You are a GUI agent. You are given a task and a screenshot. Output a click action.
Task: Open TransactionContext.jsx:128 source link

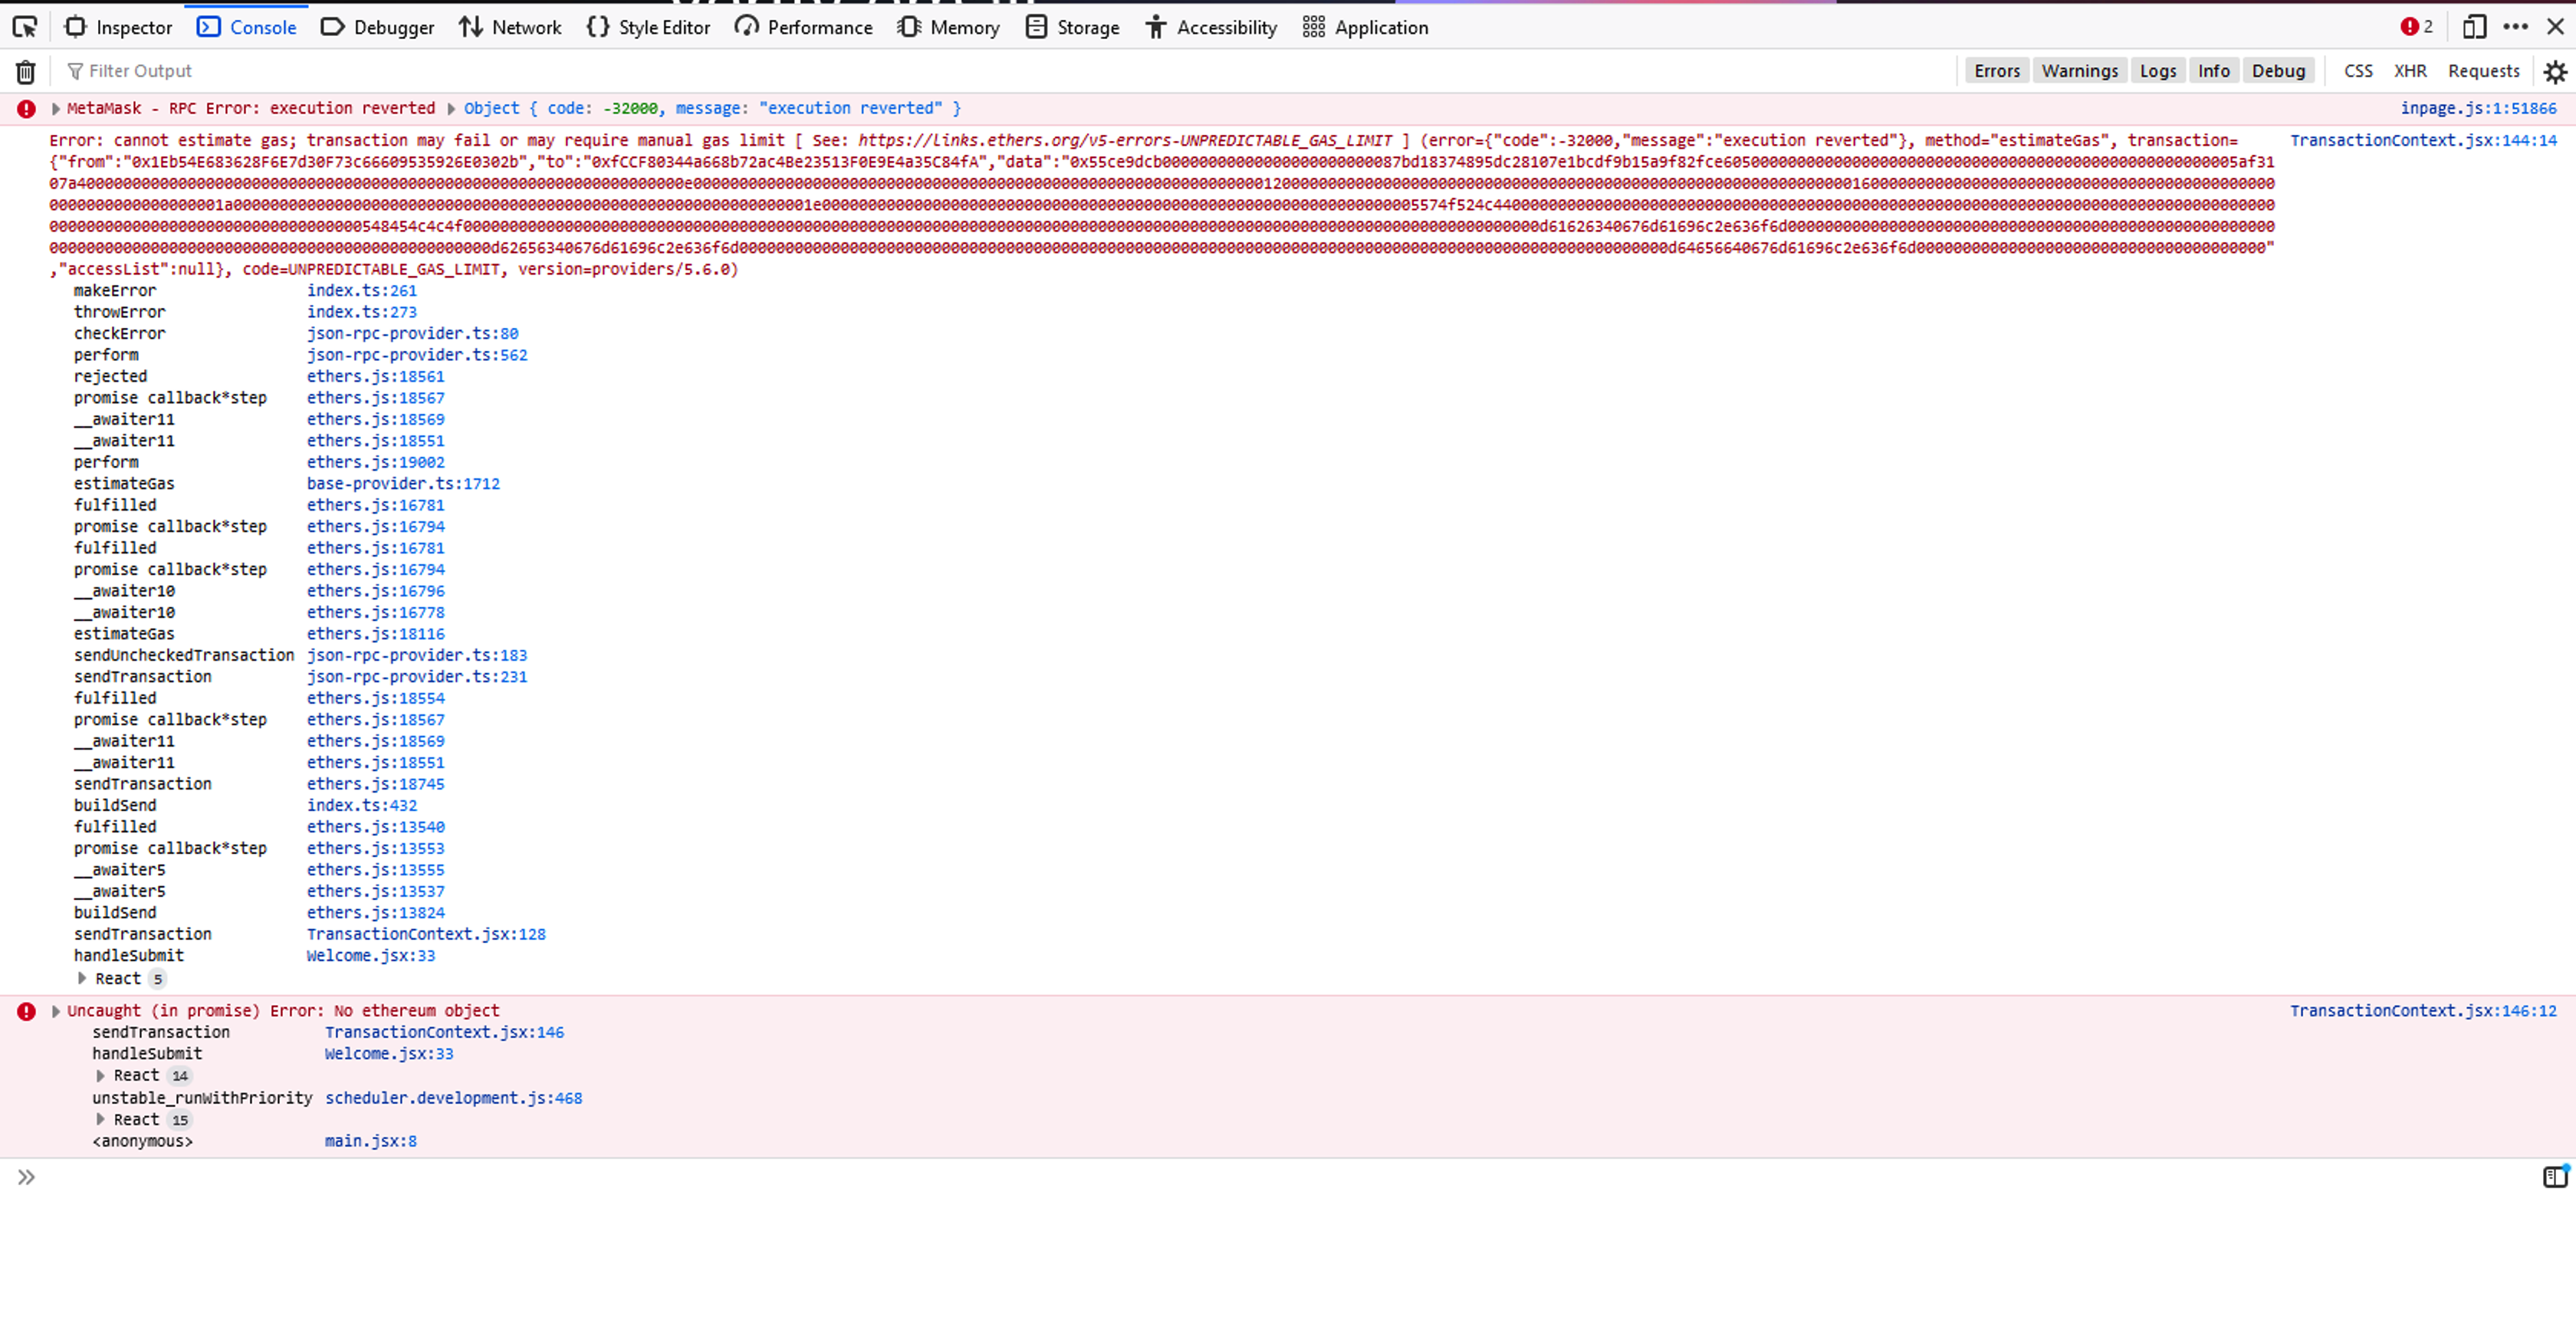pos(426,934)
